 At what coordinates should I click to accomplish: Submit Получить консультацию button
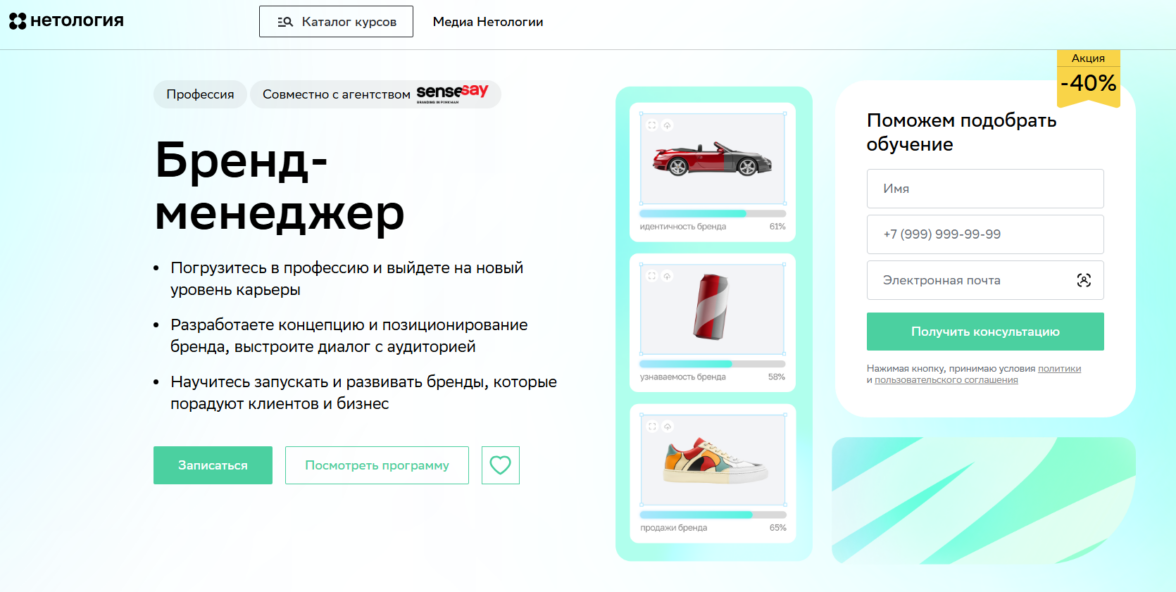[985, 332]
